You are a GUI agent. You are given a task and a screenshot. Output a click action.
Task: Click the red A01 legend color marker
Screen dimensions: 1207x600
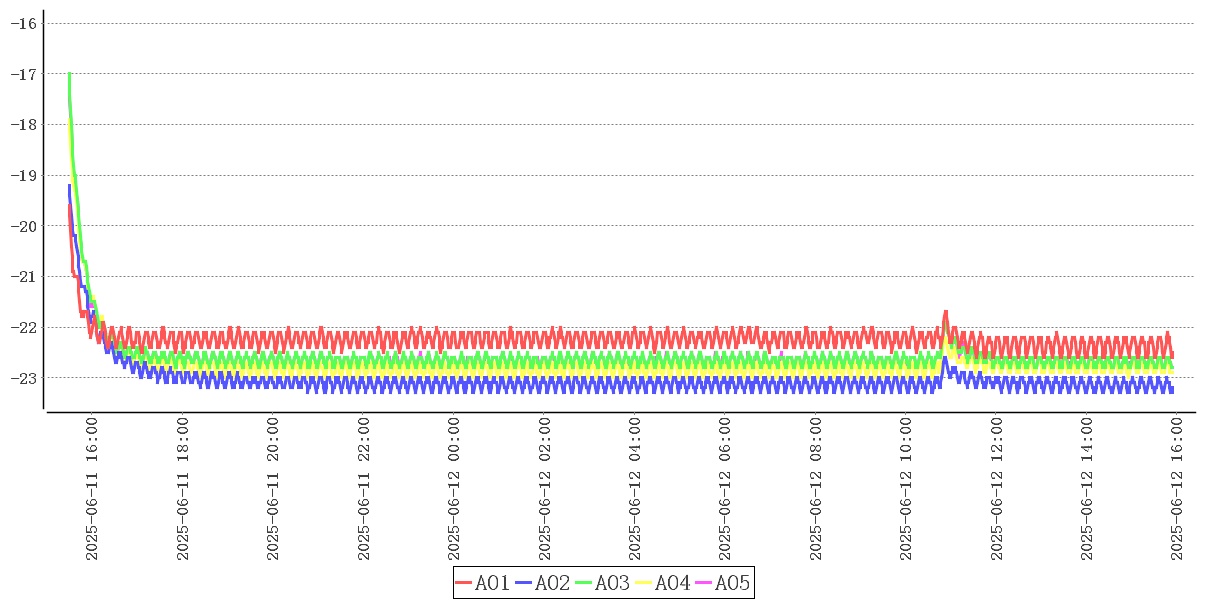click(x=464, y=583)
